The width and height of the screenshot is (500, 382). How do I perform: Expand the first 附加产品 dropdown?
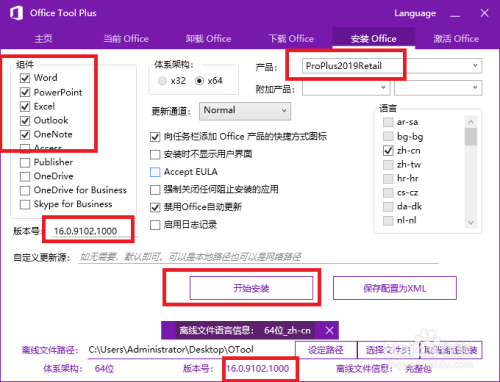click(x=346, y=88)
